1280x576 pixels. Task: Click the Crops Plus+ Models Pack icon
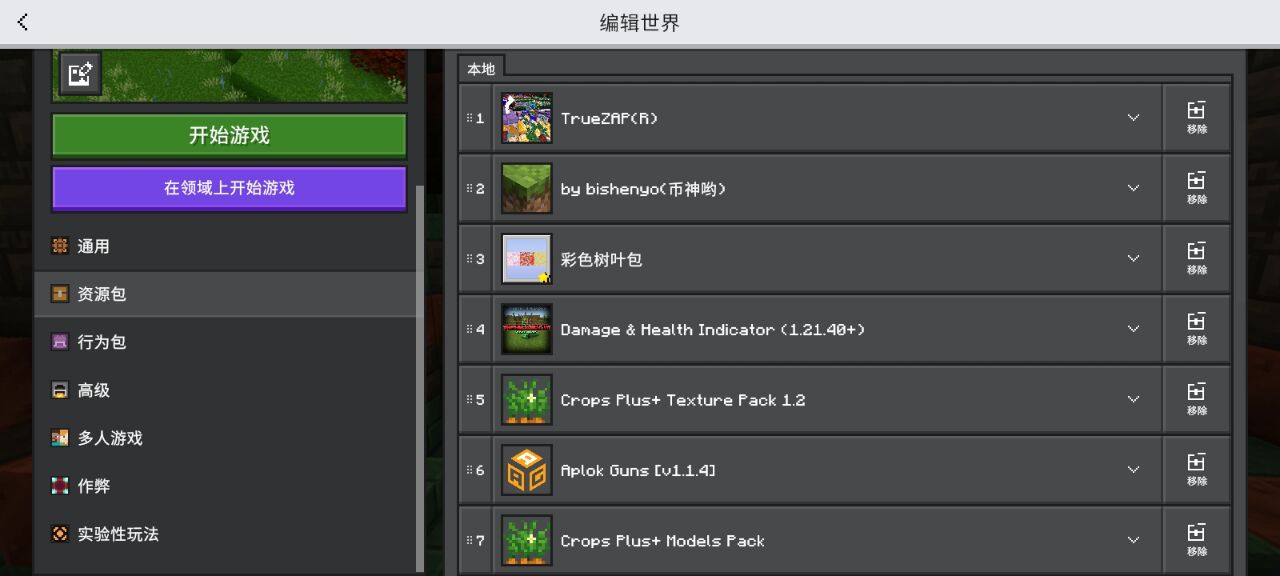pyautogui.click(x=527, y=540)
